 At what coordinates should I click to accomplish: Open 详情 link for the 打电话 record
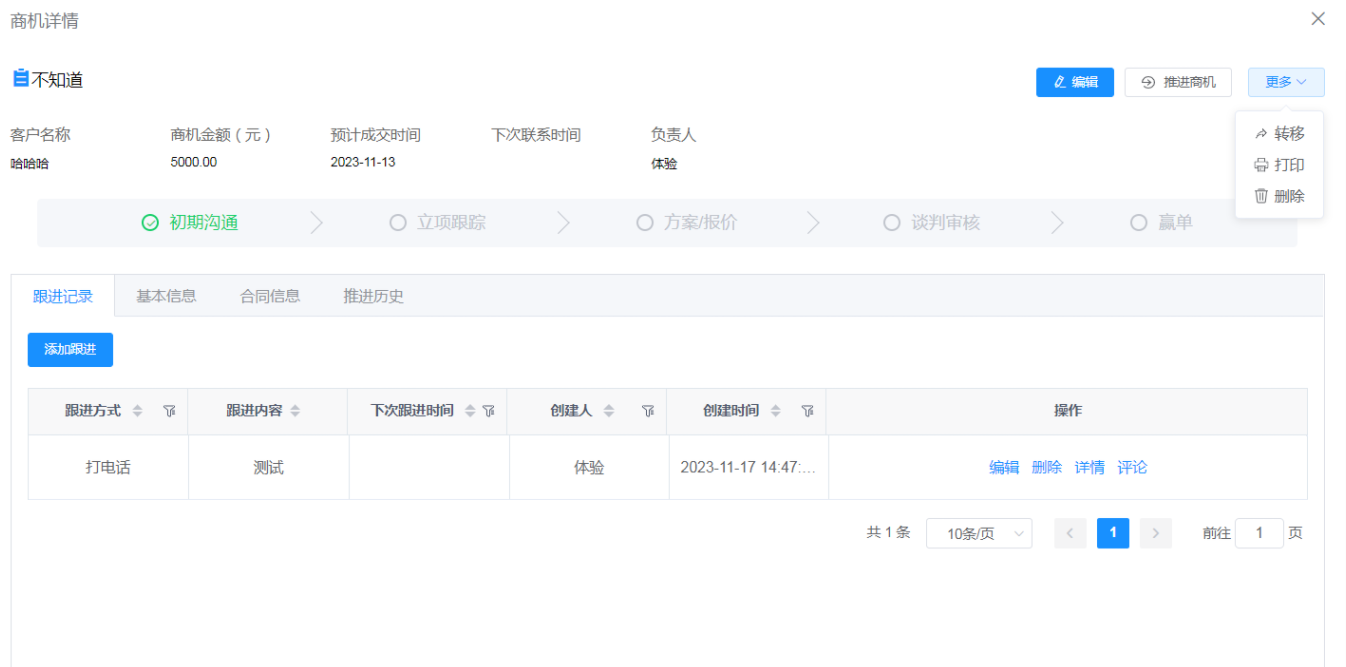tap(1089, 467)
